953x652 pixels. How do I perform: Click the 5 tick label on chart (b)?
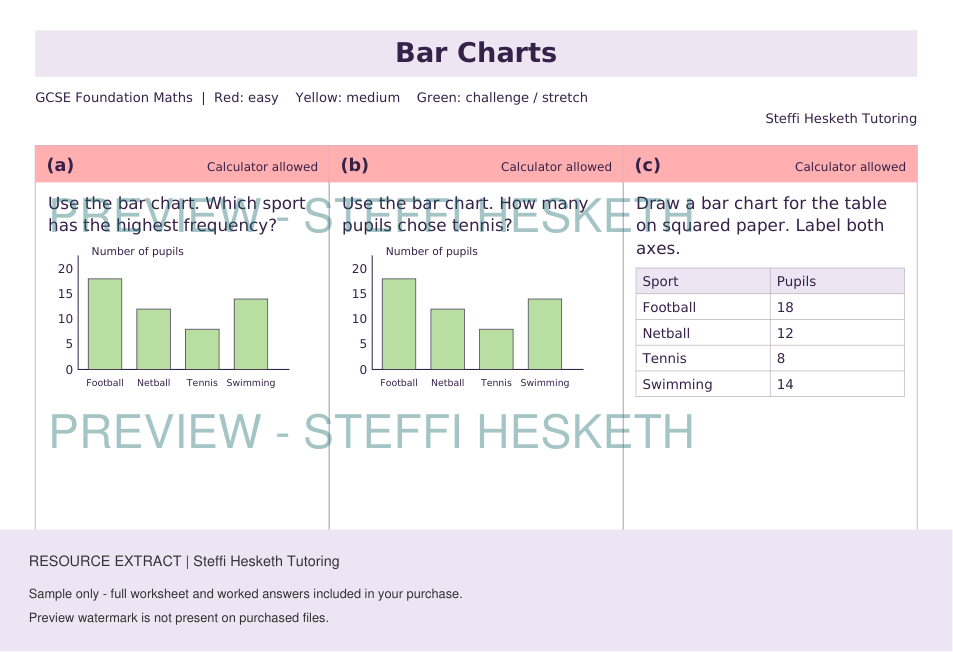click(x=363, y=344)
